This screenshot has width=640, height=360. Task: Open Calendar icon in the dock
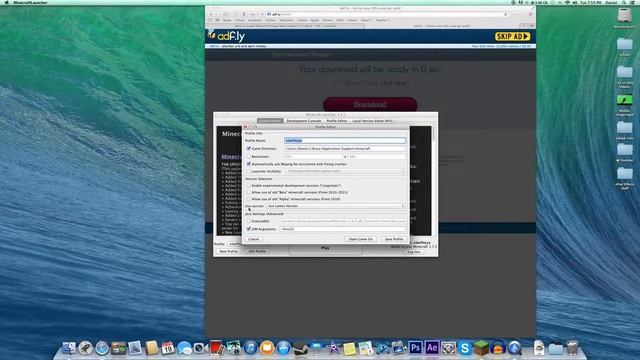pos(168,348)
